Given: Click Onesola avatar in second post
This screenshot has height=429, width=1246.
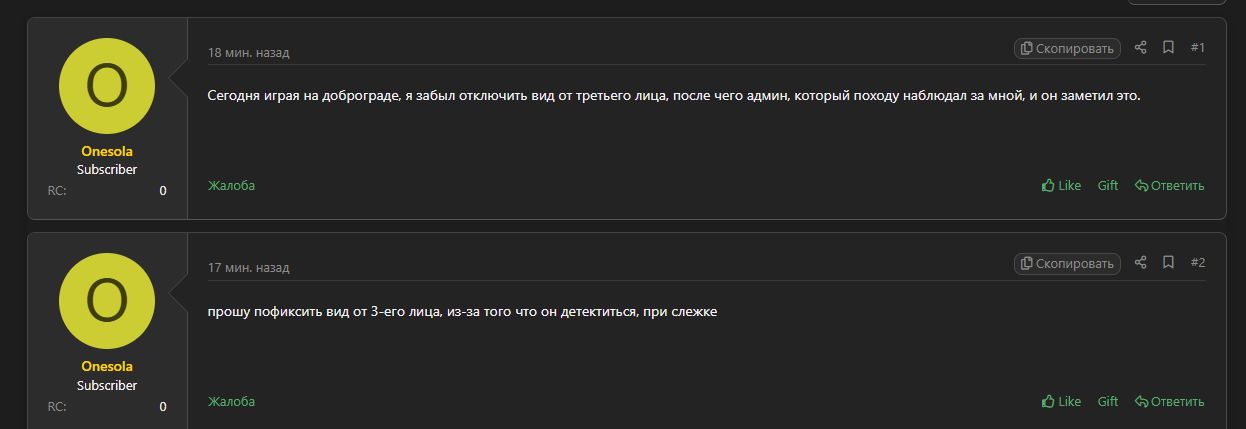Looking at the screenshot, I should [107, 301].
